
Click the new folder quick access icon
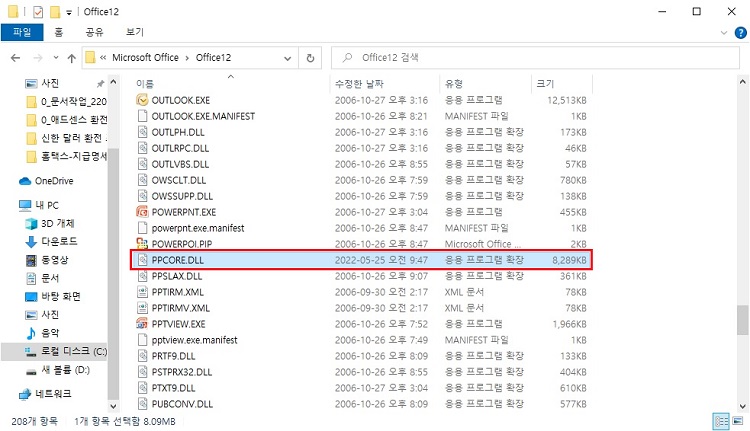pyautogui.click(x=55, y=11)
